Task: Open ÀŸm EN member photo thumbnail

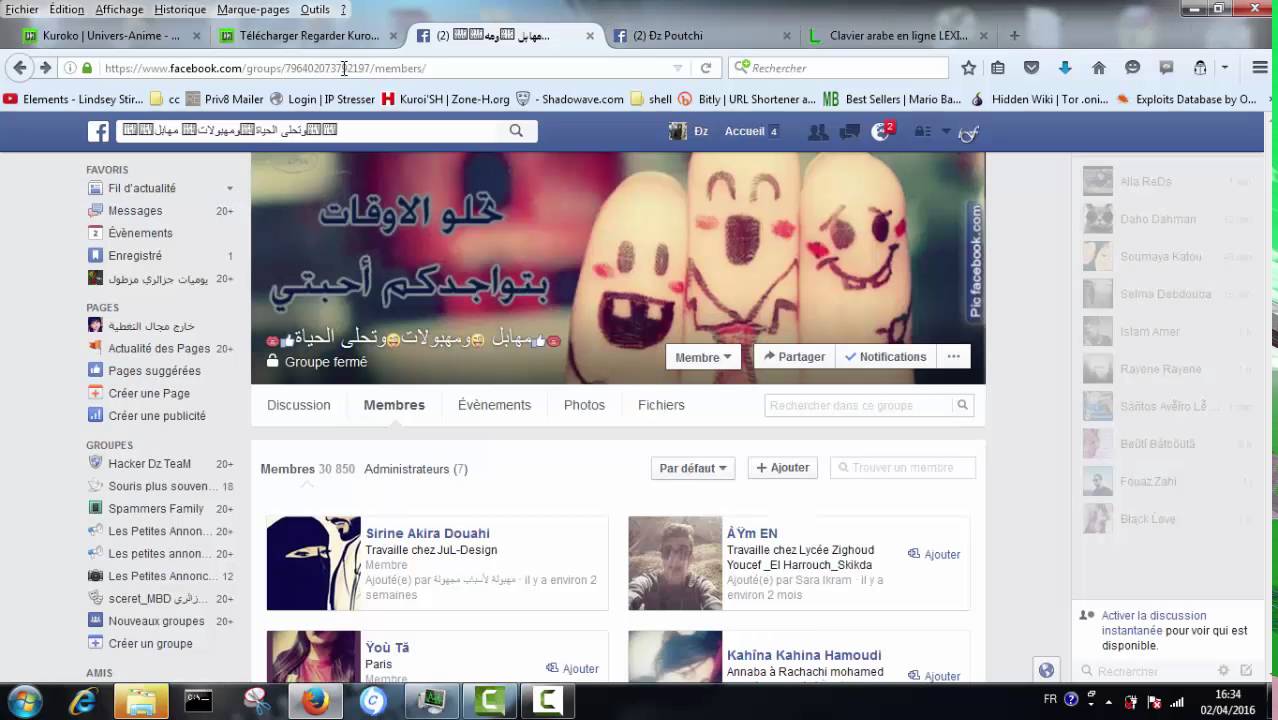Action: click(x=675, y=563)
